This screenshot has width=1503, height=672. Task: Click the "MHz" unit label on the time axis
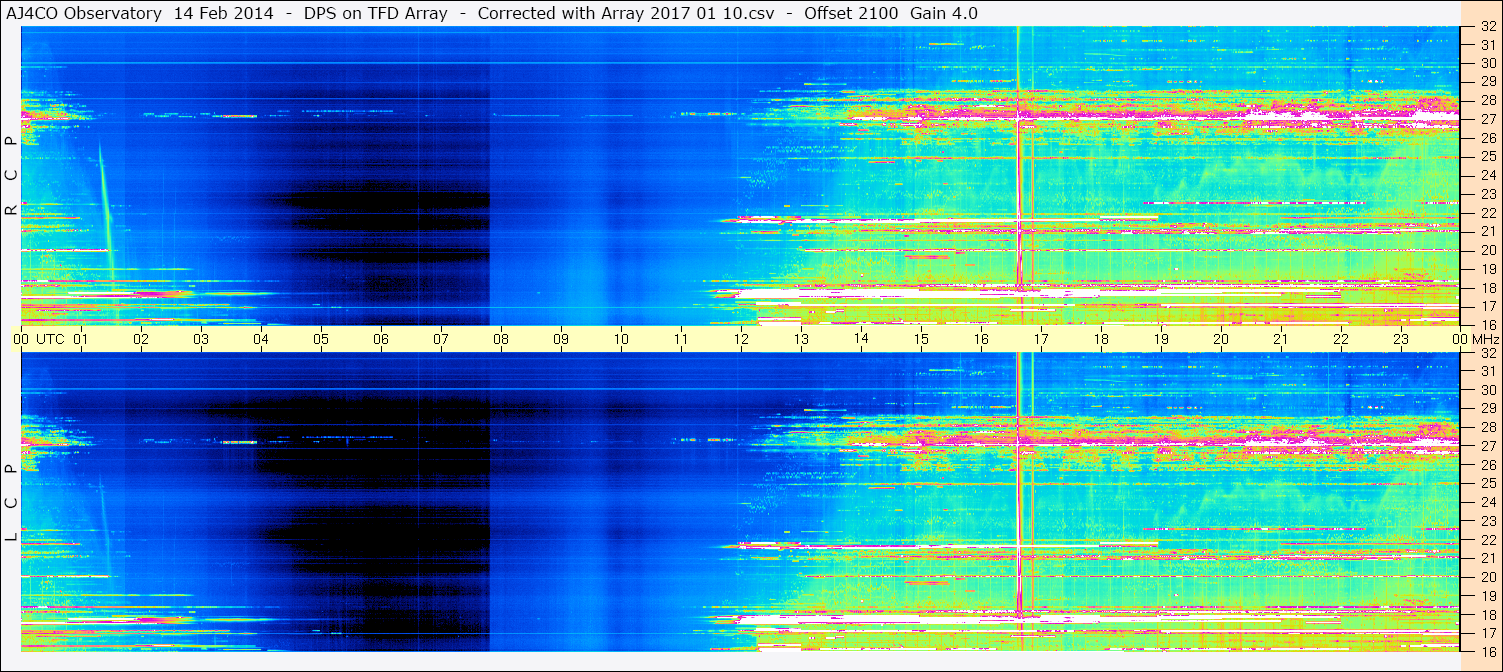pos(1485,339)
